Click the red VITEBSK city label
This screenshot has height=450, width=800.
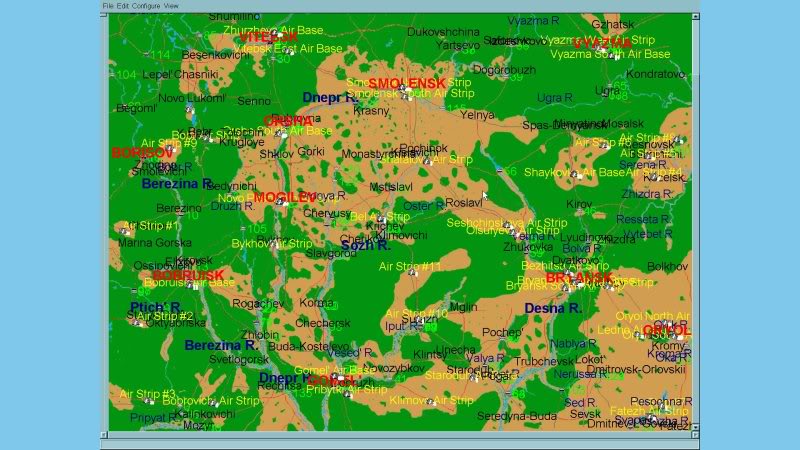click(x=268, y=37)
